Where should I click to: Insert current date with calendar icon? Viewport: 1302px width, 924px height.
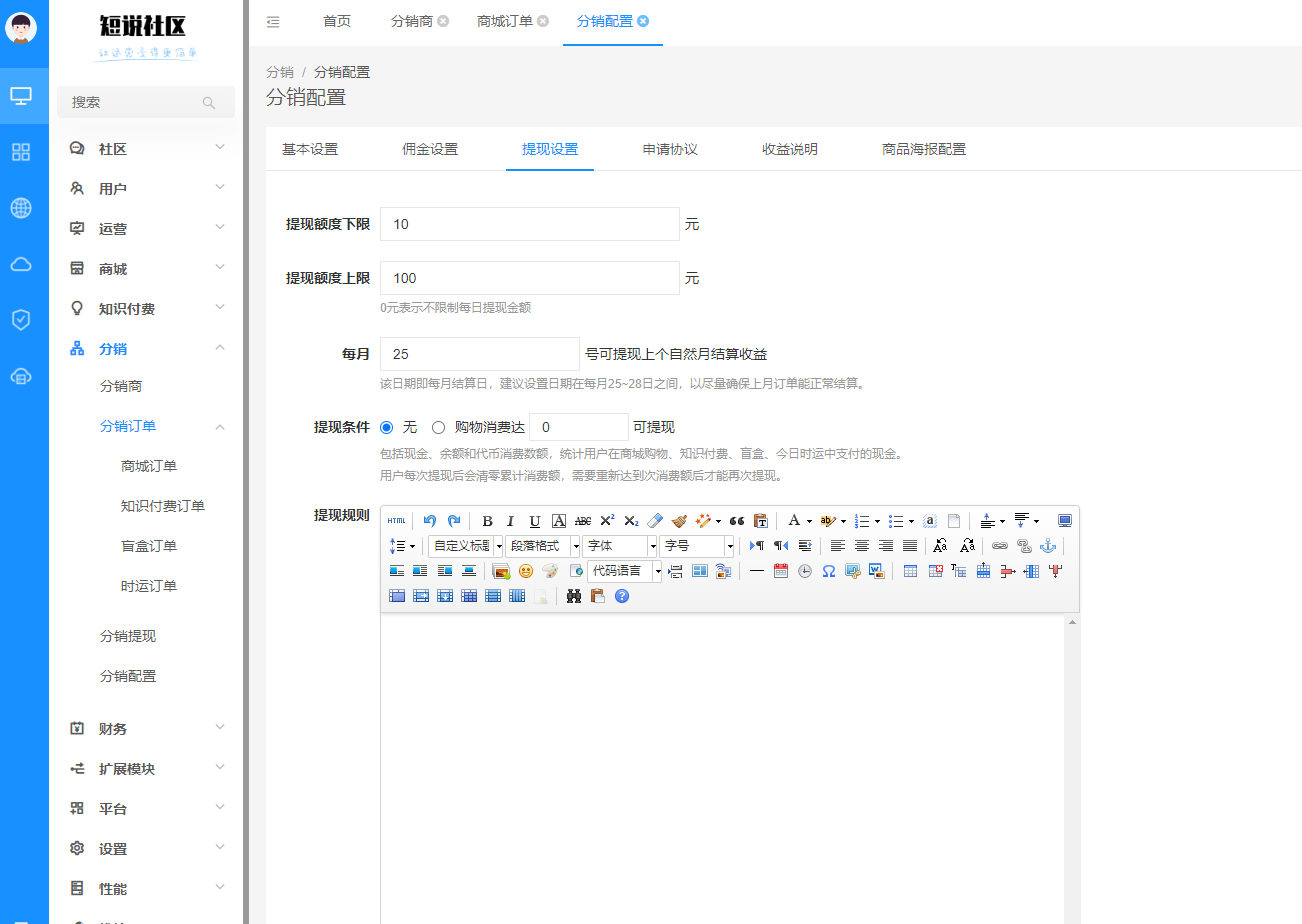pyautogui.click(x=781, y=571)
